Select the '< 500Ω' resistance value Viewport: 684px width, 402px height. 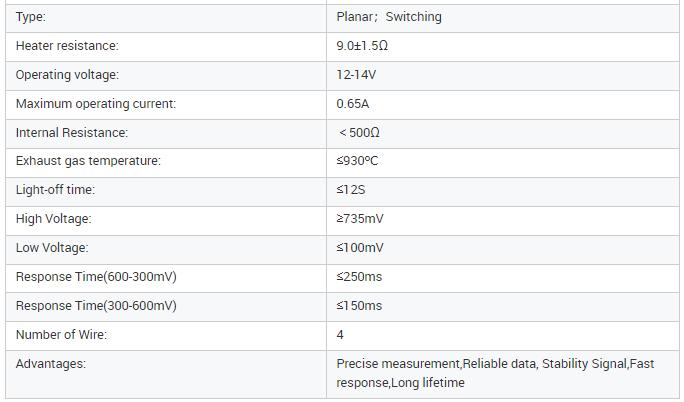[x=359, y=133]
